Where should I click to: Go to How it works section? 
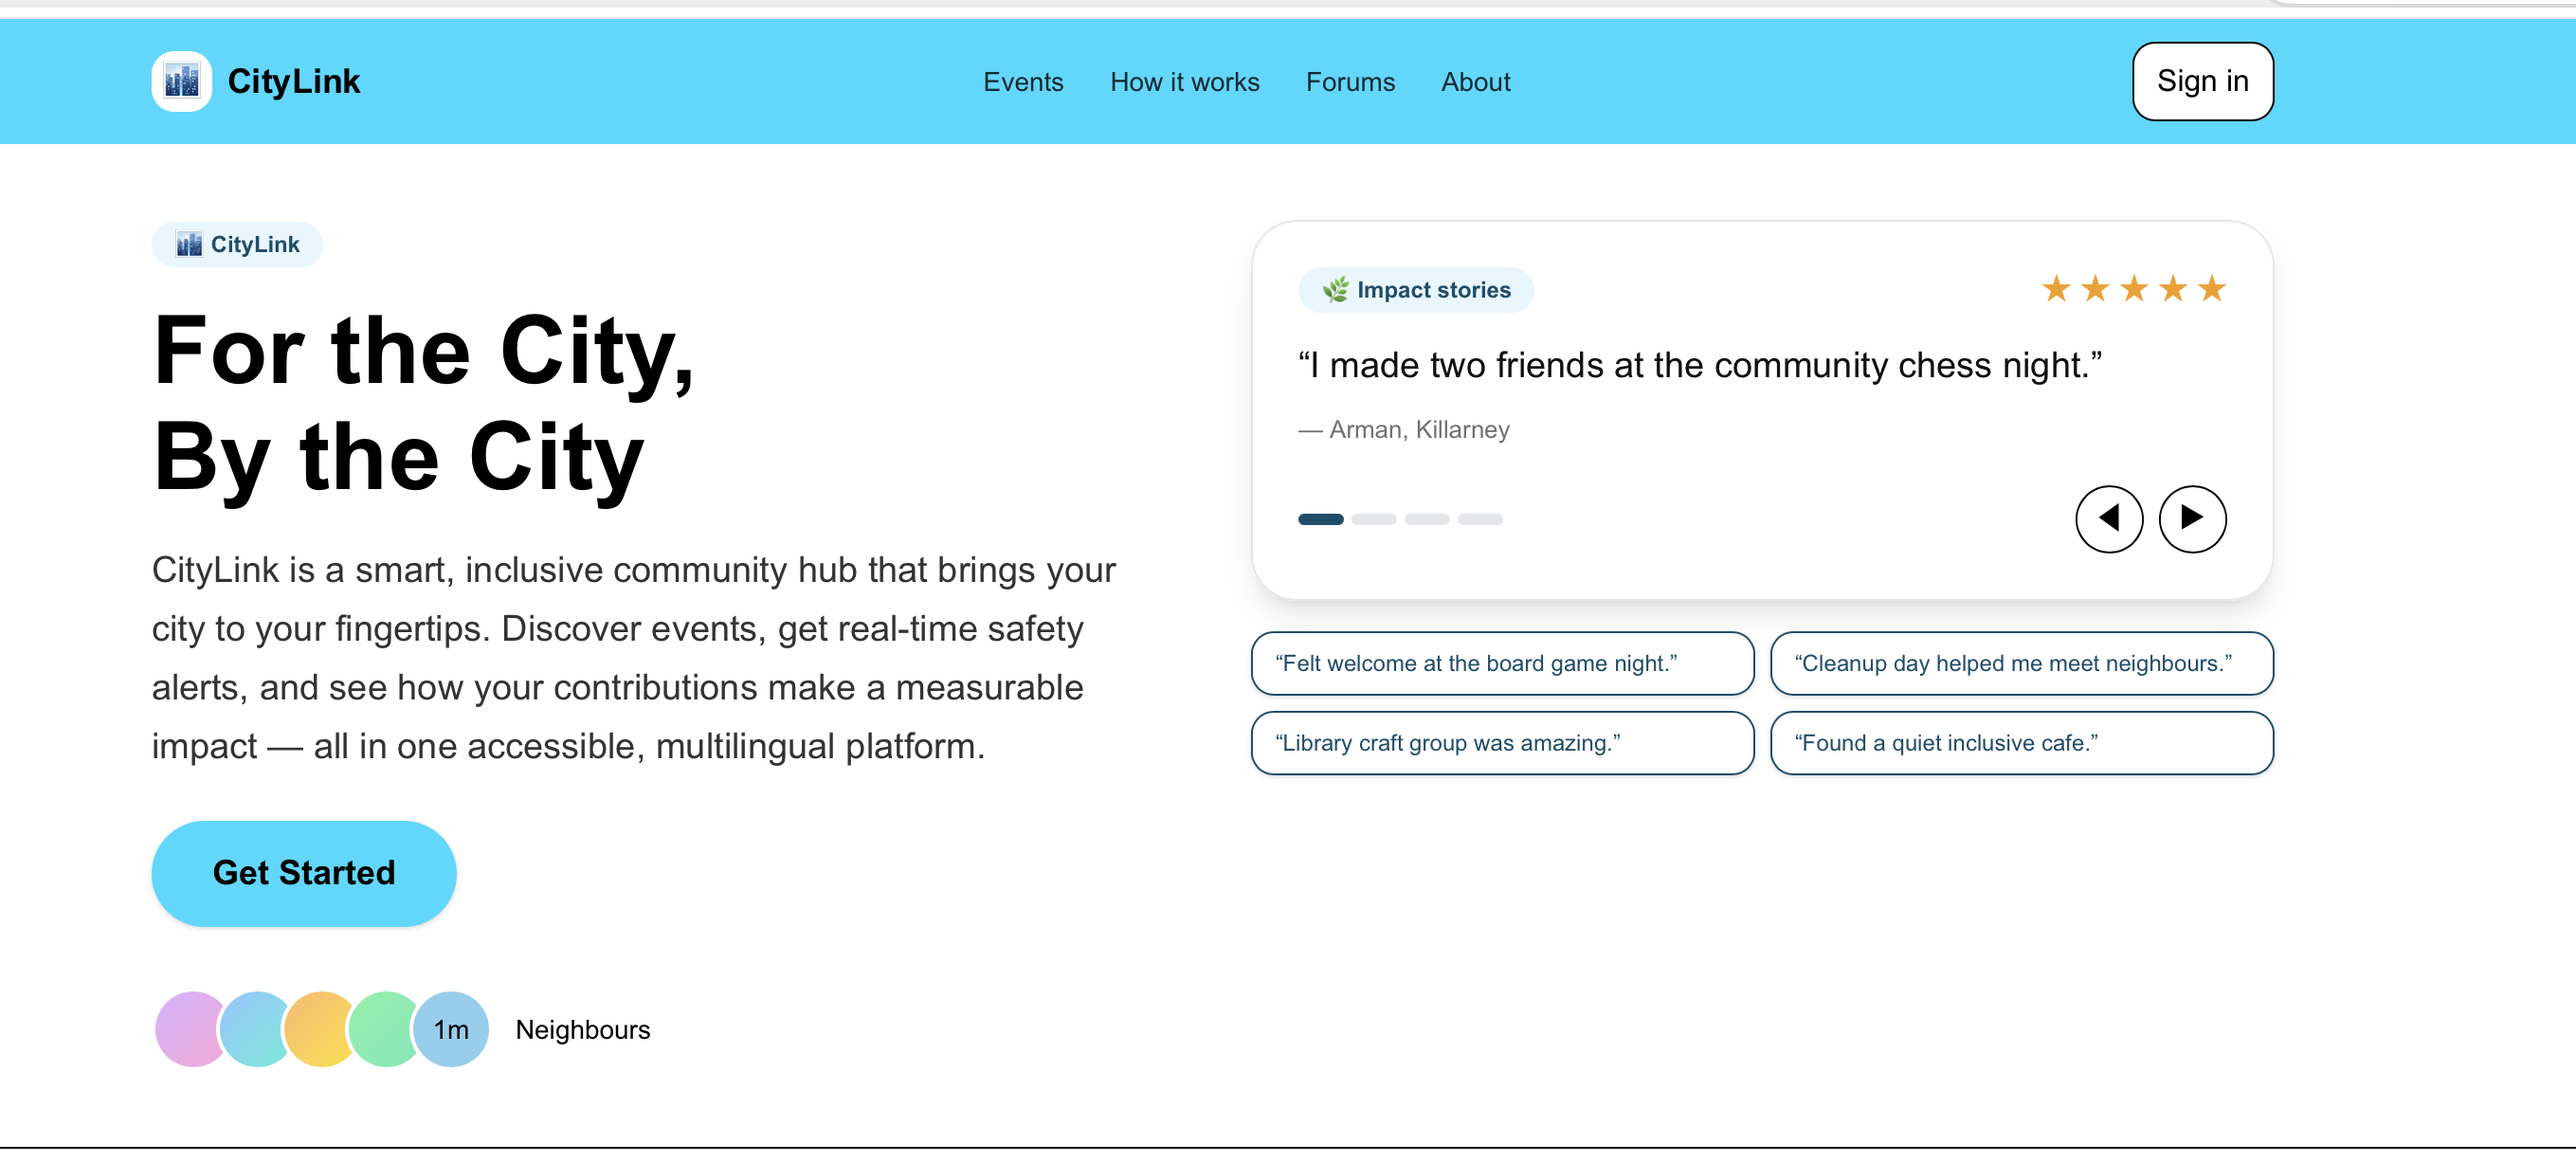pyautogui.click(x=1184, y=82)
